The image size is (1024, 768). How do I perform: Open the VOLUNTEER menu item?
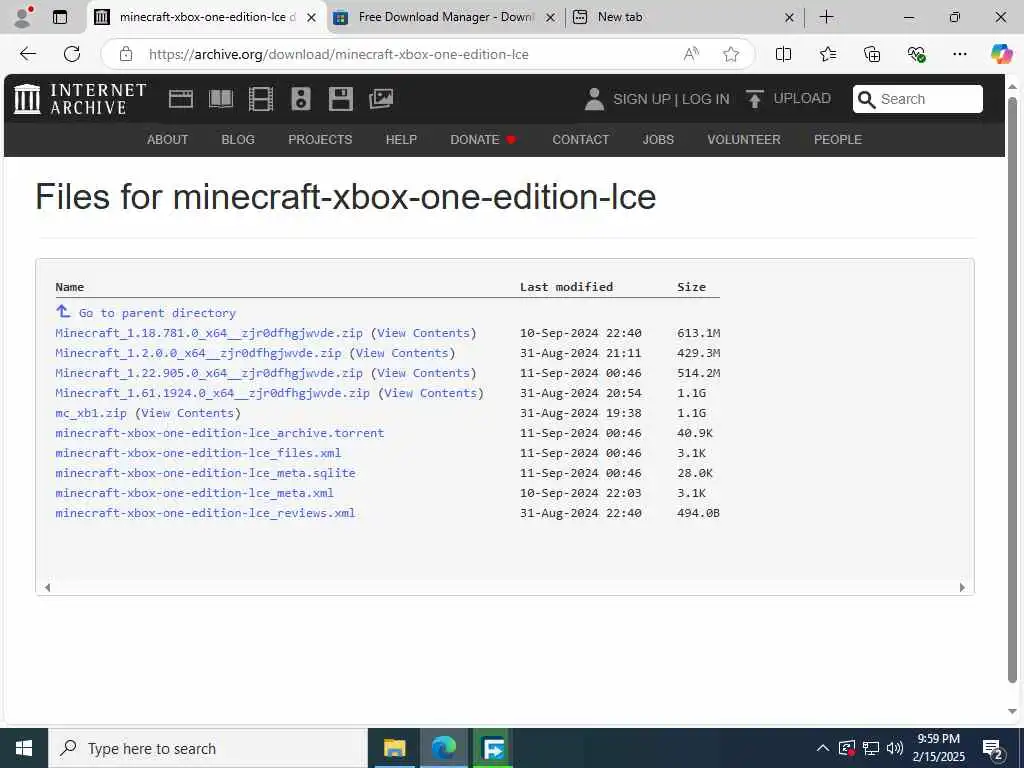coord(744,140)
